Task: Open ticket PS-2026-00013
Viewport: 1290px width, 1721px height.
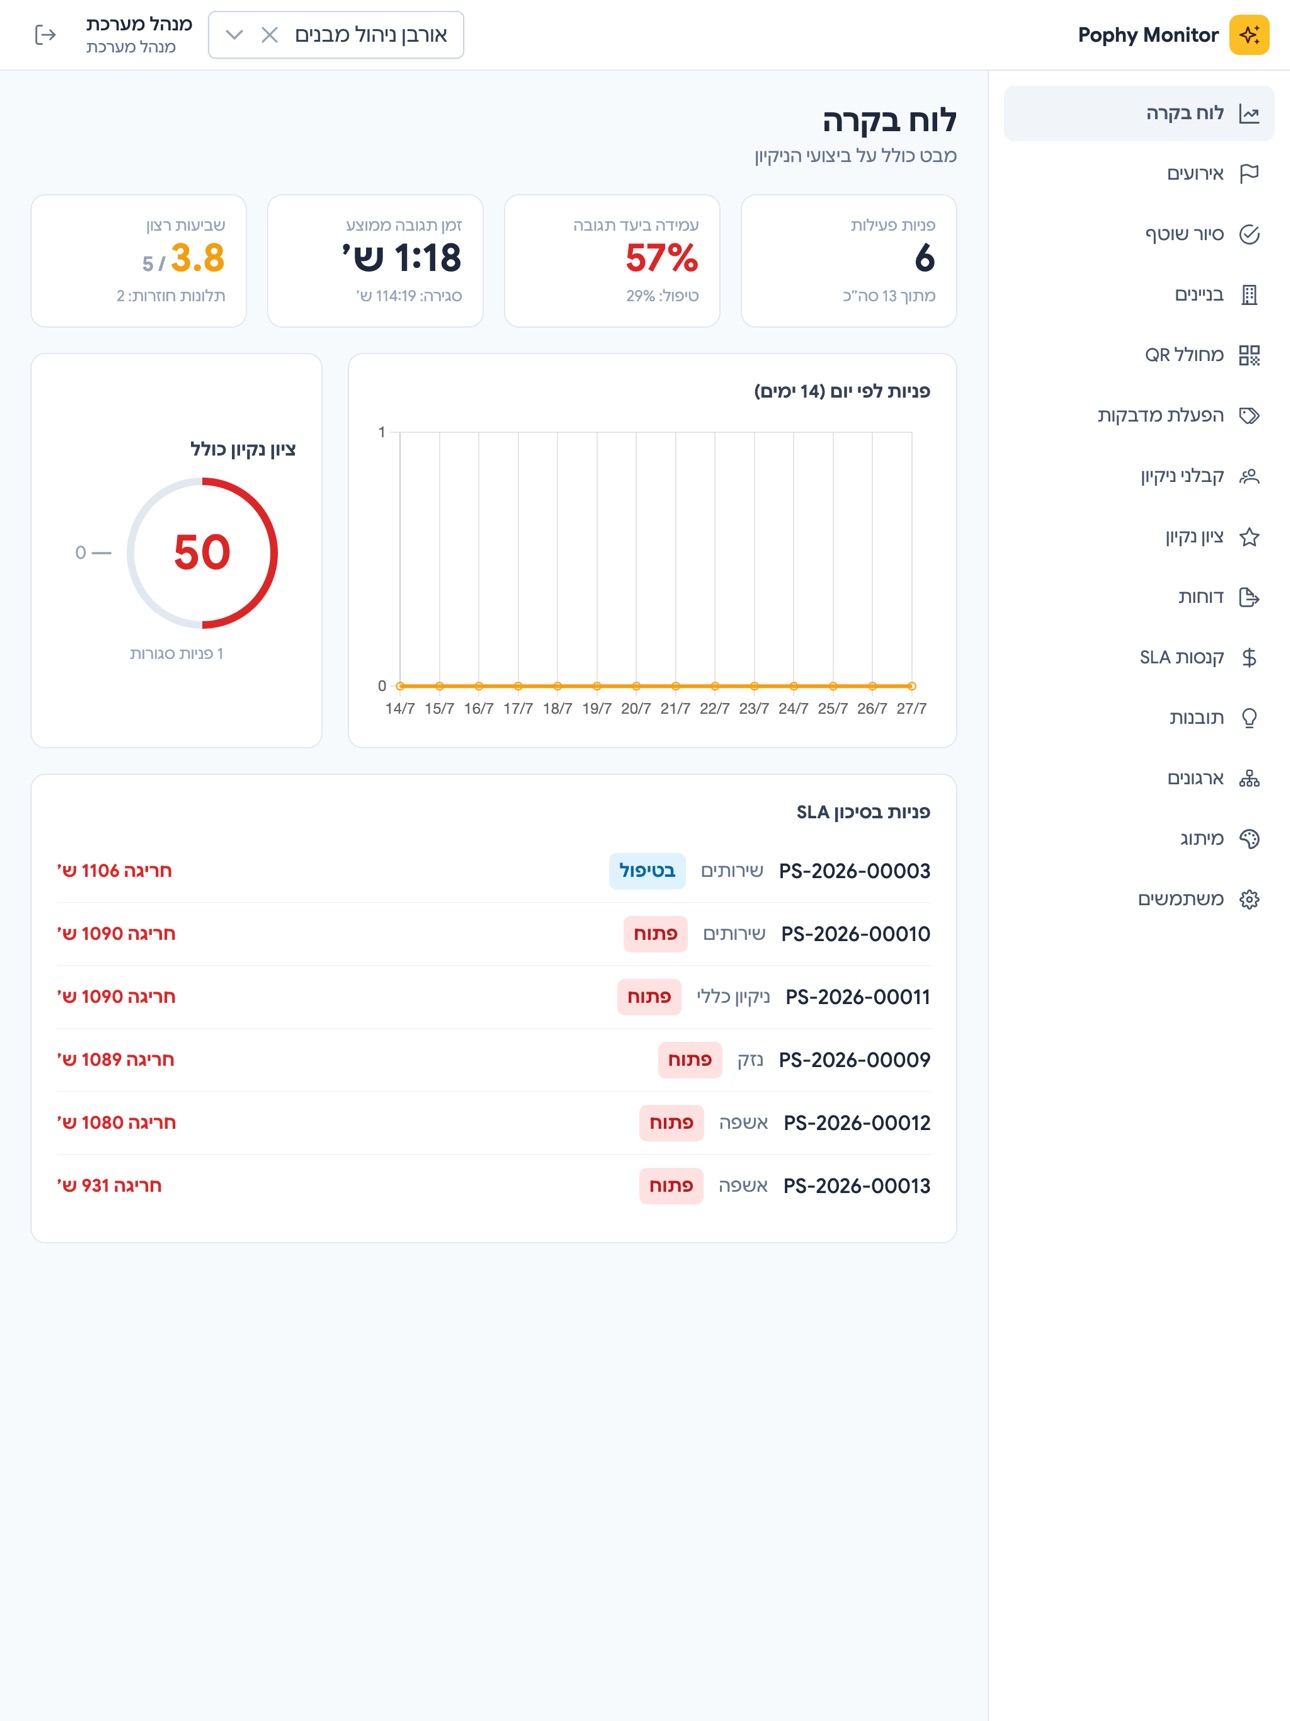Action: point(857,1186)
